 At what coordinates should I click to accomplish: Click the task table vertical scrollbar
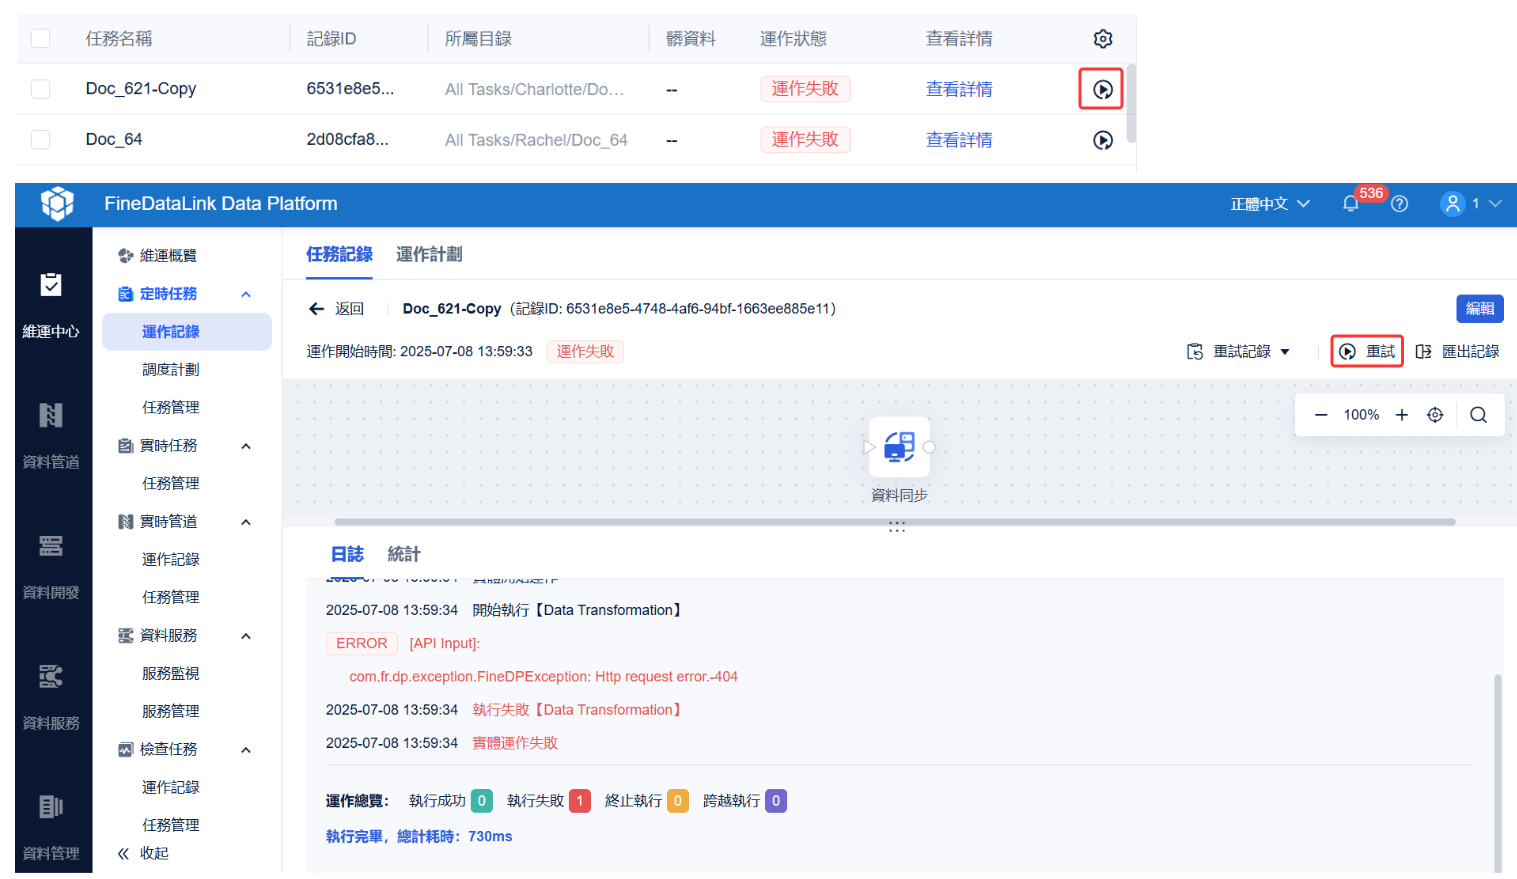click(x=1131, y=104)
